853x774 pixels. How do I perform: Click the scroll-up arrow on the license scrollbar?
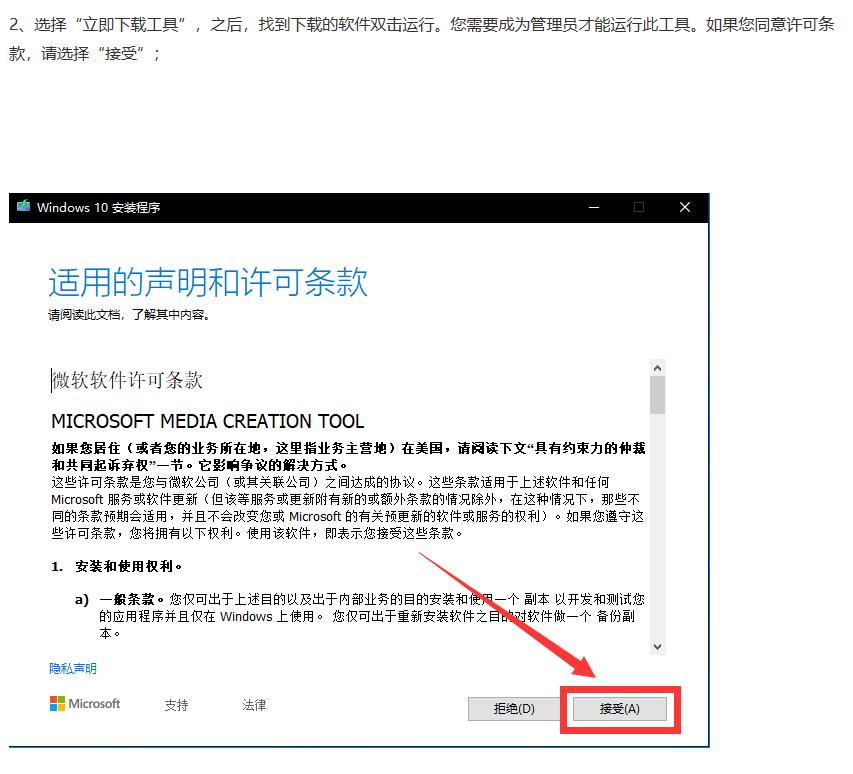(658, 366)
